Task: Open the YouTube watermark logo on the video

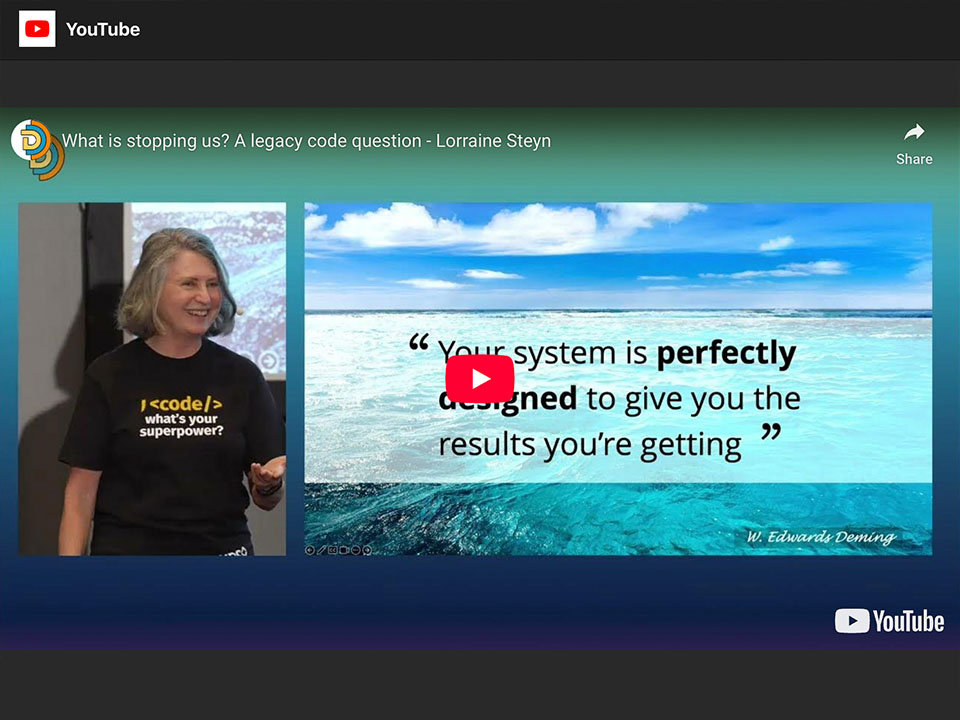Action: pyautogui.click(x=889, y=621)
